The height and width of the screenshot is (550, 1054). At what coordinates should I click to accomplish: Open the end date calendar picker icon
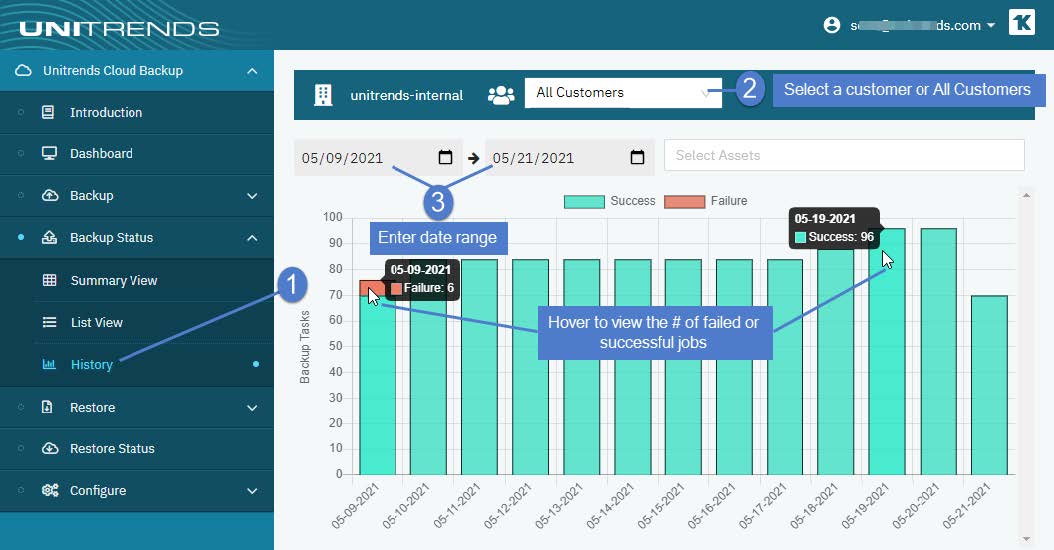click(637, 157)
